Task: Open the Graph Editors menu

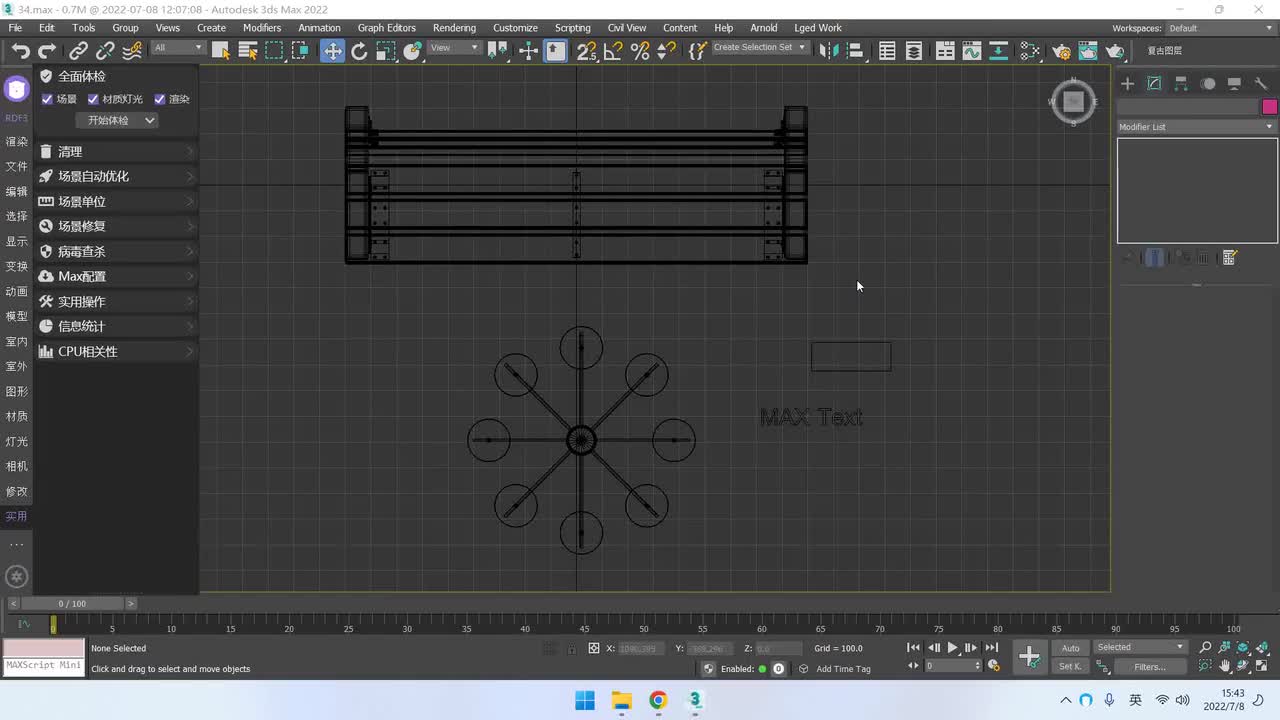Action: 386,28
